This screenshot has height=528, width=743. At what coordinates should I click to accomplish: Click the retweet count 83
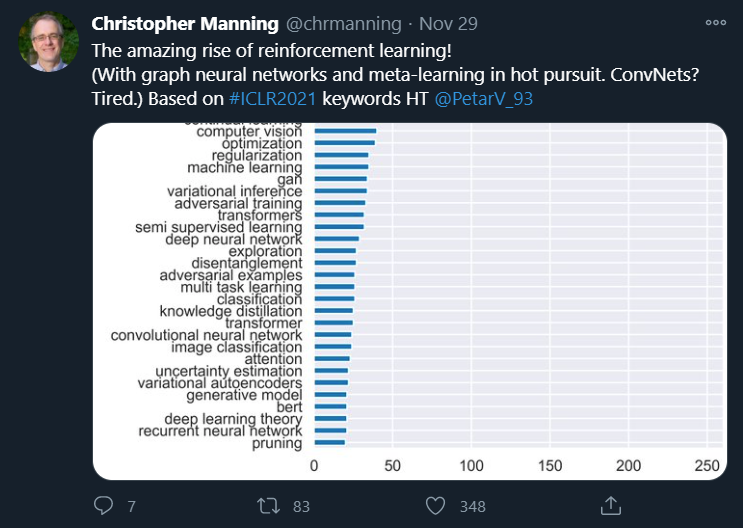[301, 507]
